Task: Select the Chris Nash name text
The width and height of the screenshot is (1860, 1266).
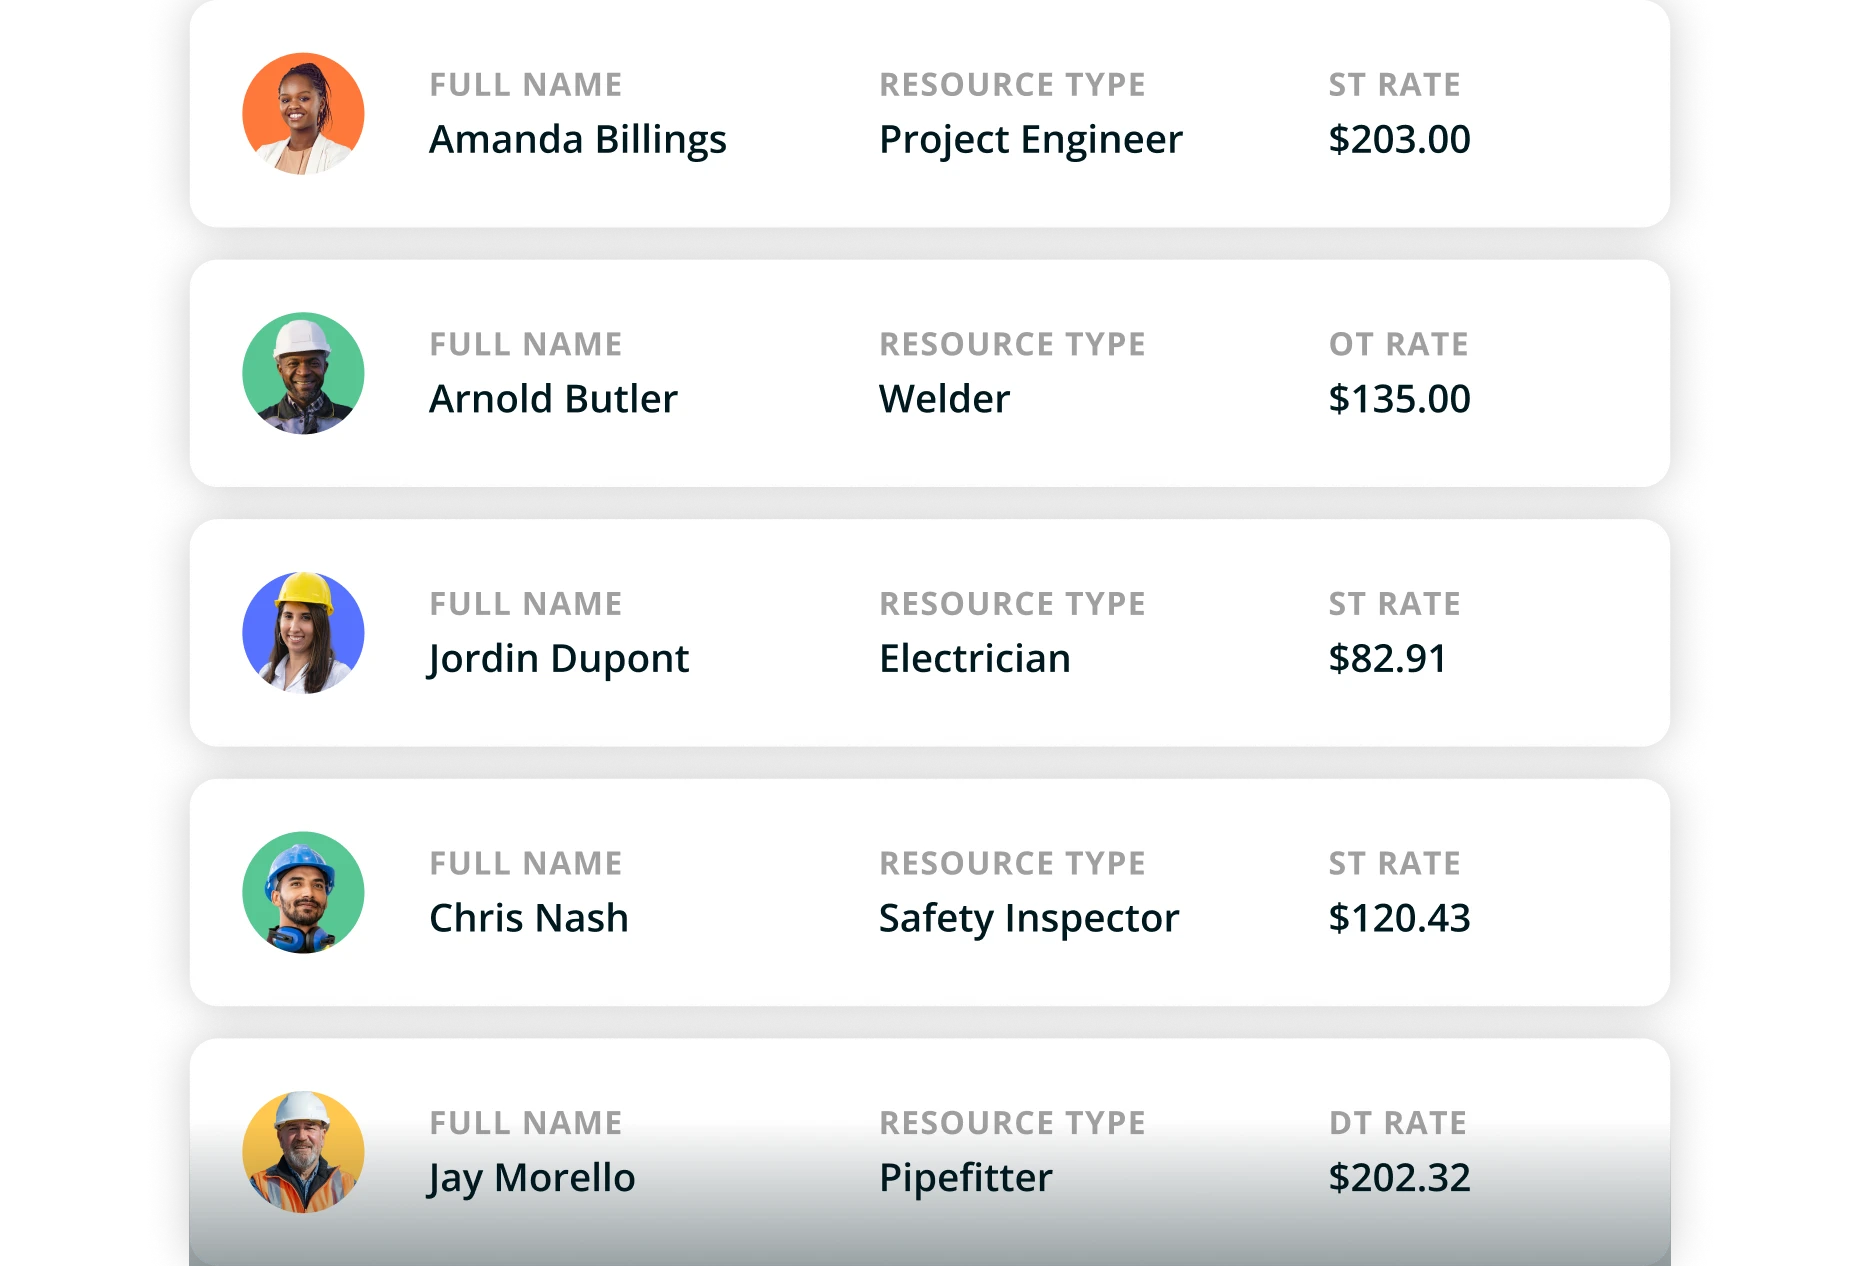Action: 528,918
